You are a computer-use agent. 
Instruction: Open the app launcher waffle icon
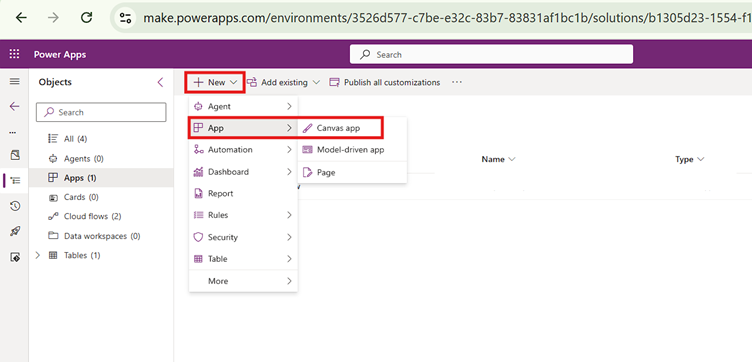click(14, 54)
